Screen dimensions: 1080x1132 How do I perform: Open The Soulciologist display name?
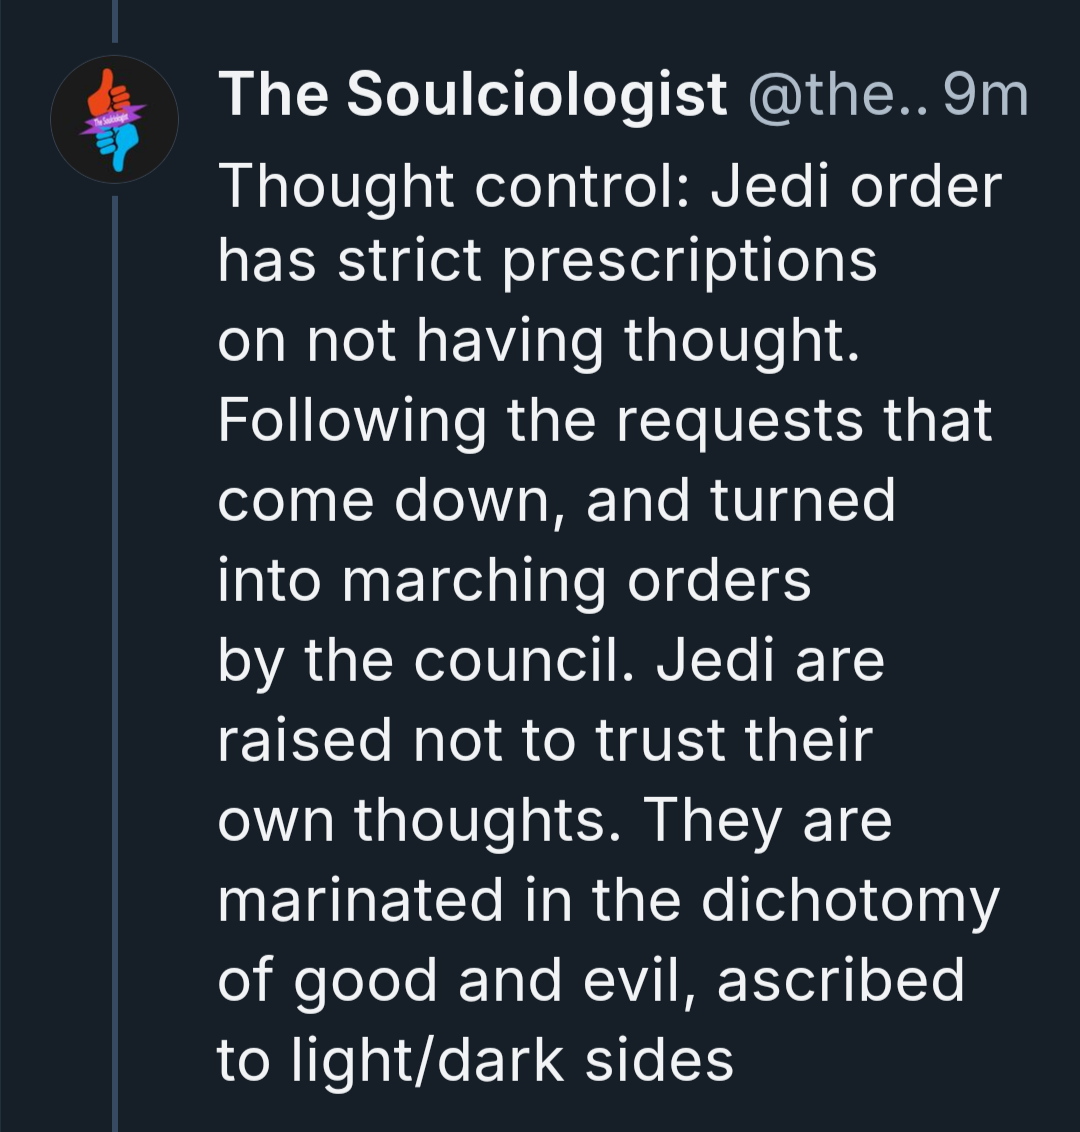click(472, 95)
